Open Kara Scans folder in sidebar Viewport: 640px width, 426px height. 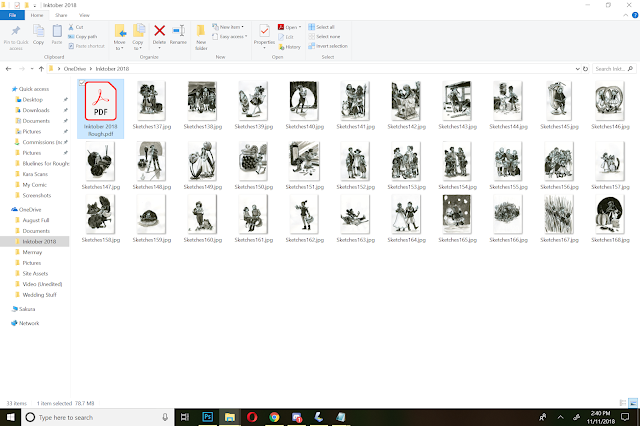click(35, 174)
